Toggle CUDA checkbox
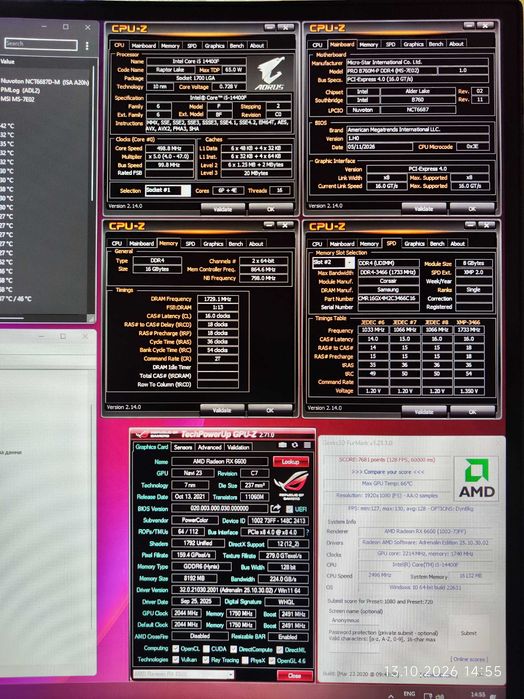This screenshot has width=524, height=699. point(206,649)
